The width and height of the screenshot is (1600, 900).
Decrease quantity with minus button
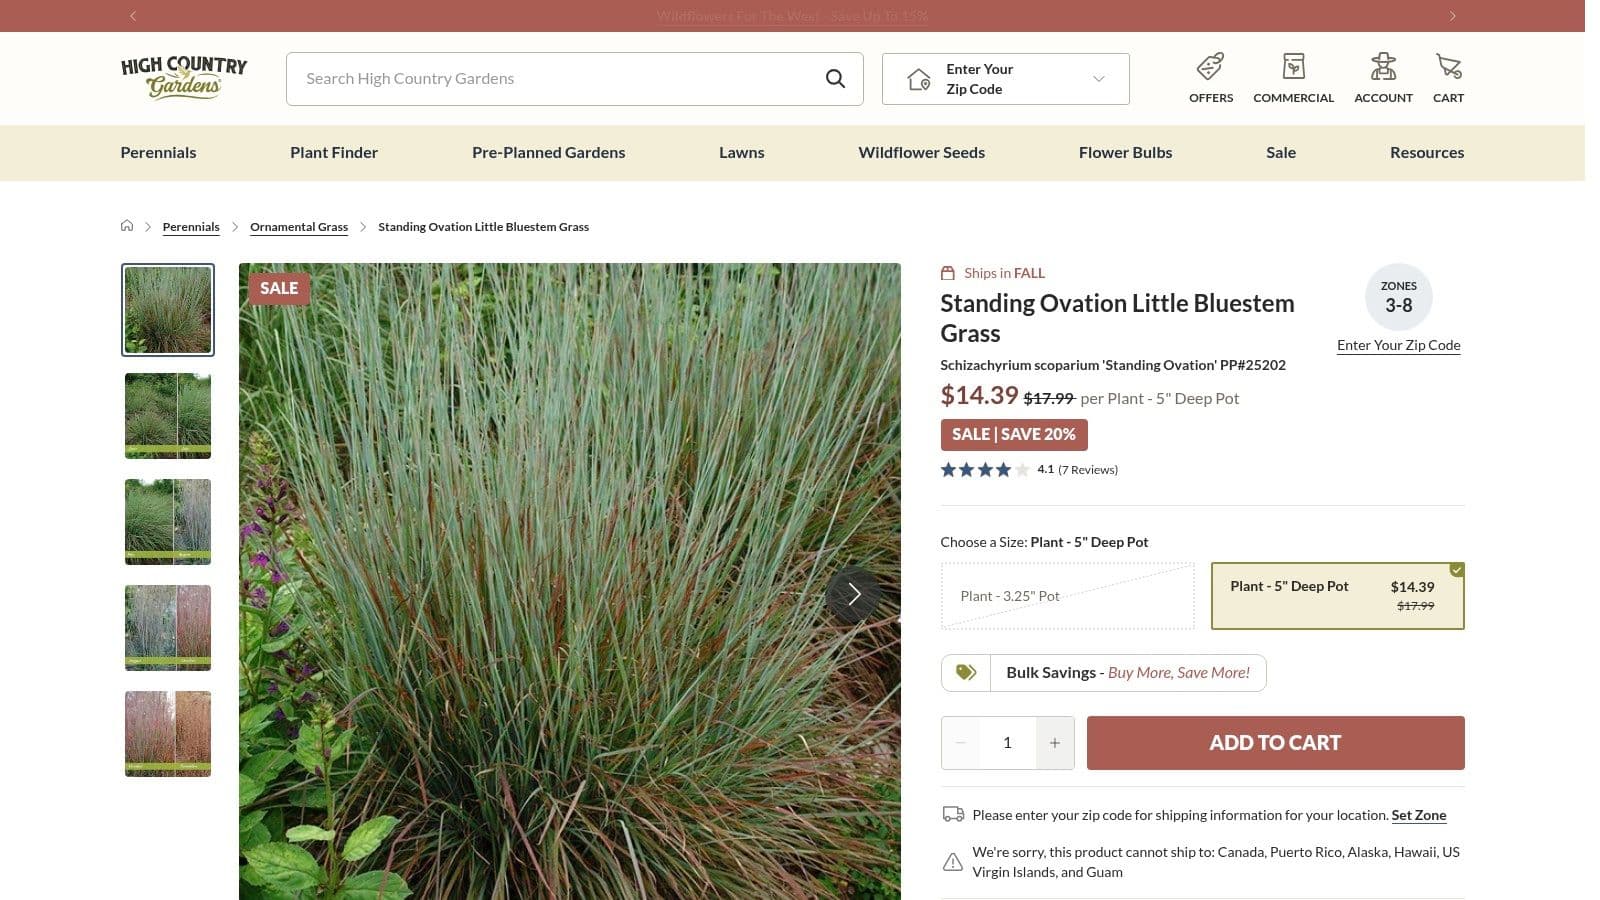[x=960, y=743]
